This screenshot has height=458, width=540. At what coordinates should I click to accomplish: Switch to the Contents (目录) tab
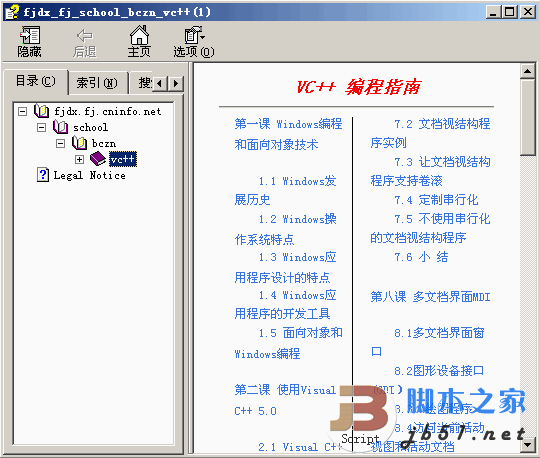[35, 81]
